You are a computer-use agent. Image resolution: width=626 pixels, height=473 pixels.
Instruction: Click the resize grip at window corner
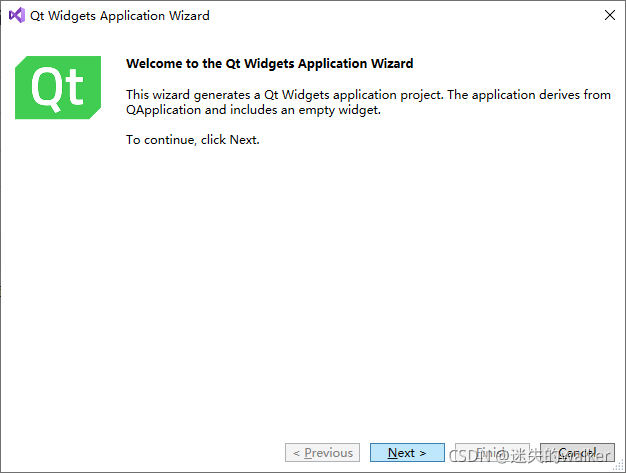pos(619,466)
